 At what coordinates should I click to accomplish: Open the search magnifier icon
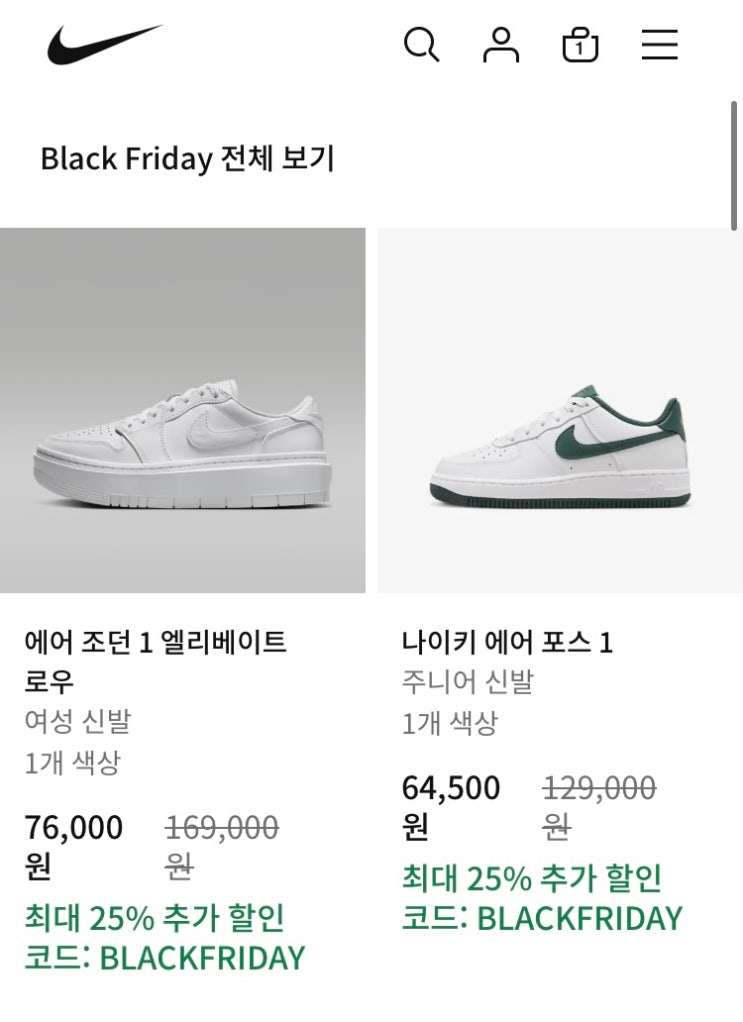(x=421, y=45)
